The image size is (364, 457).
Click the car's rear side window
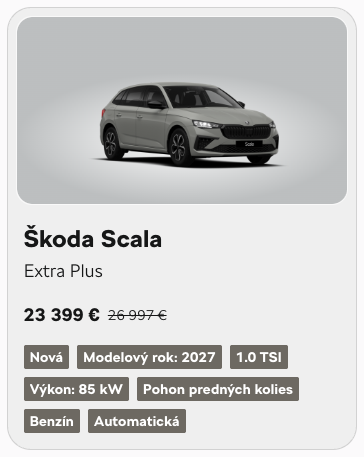point(129,97)
